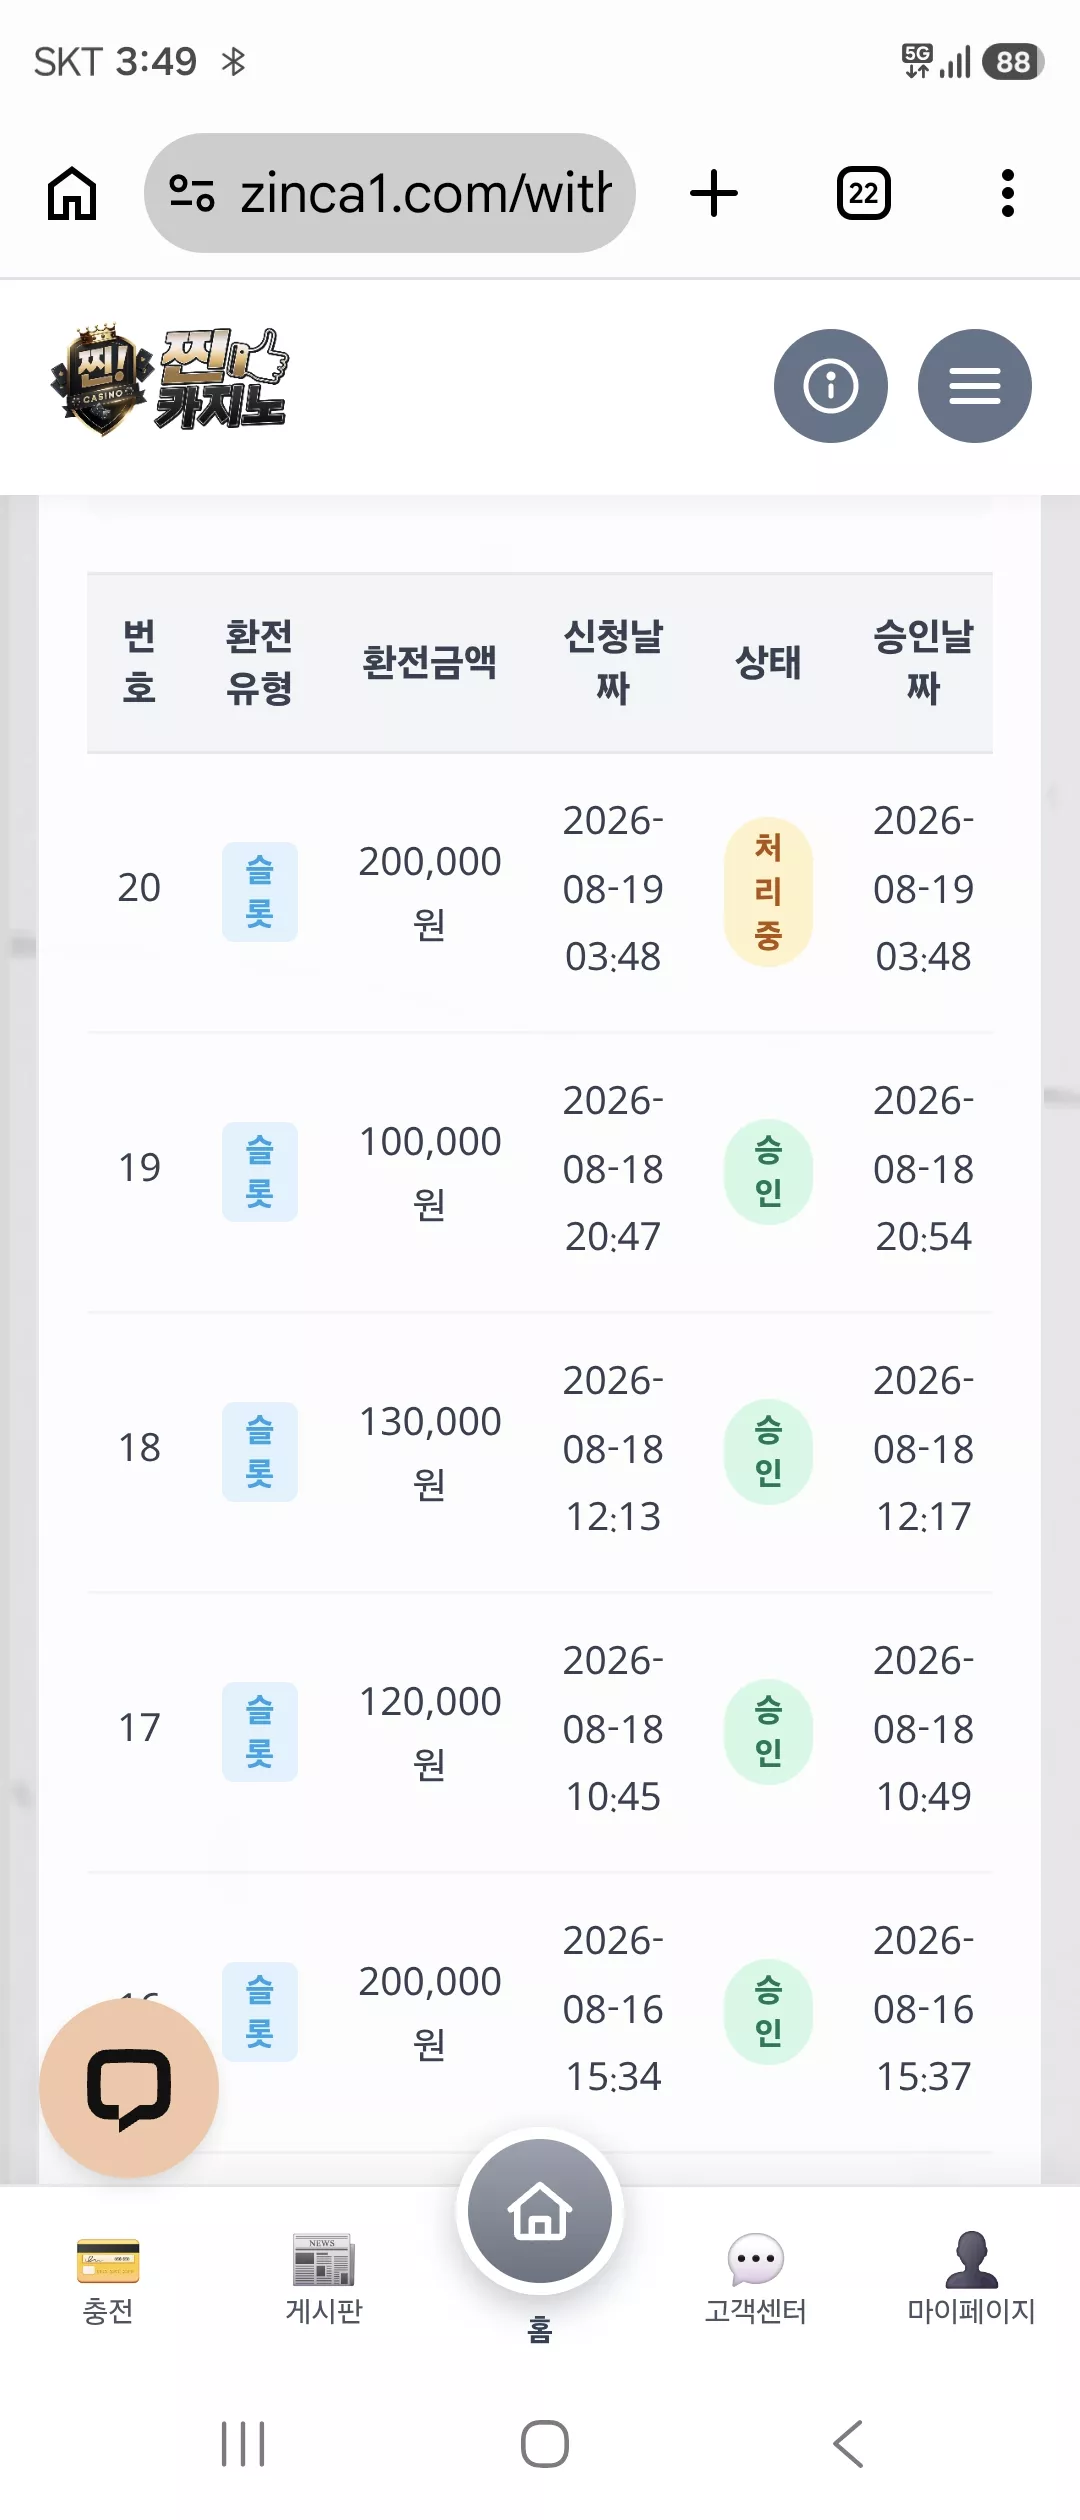This screenshot has width=1080, height=2520.
Task: Open the browser three-dot overflow menu
Action: 1008,193
